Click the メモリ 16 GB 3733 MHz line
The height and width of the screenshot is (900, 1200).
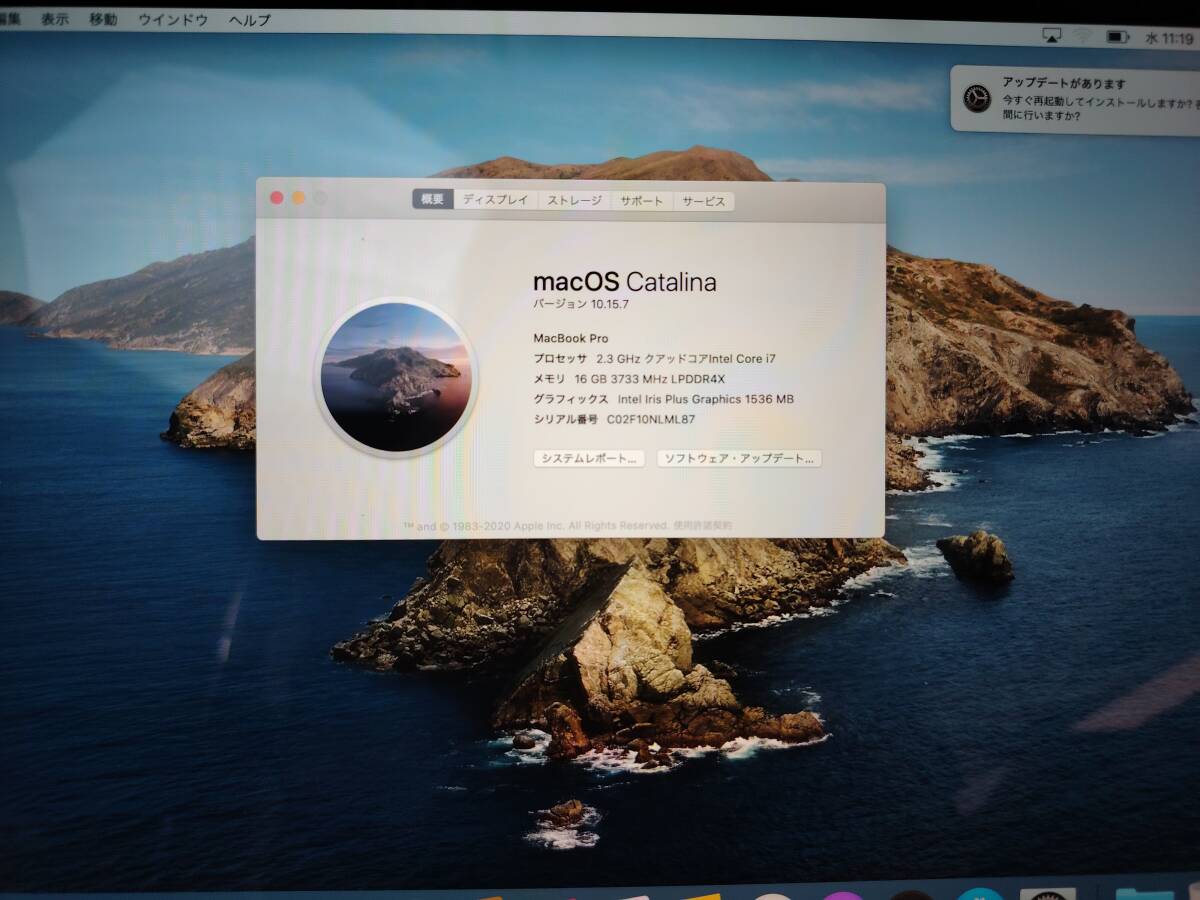pyautogui.click(x=629, y=378)
